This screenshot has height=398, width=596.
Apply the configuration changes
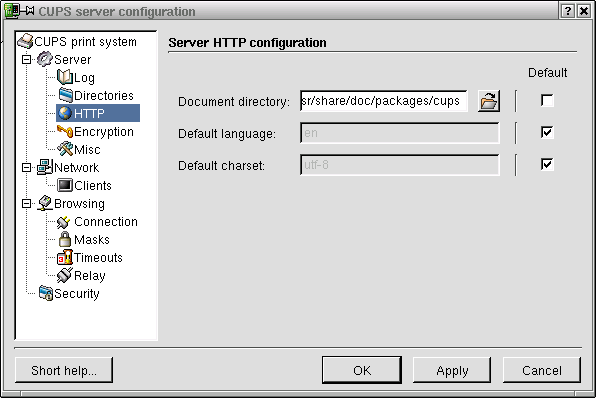click(x=452, y=370)
